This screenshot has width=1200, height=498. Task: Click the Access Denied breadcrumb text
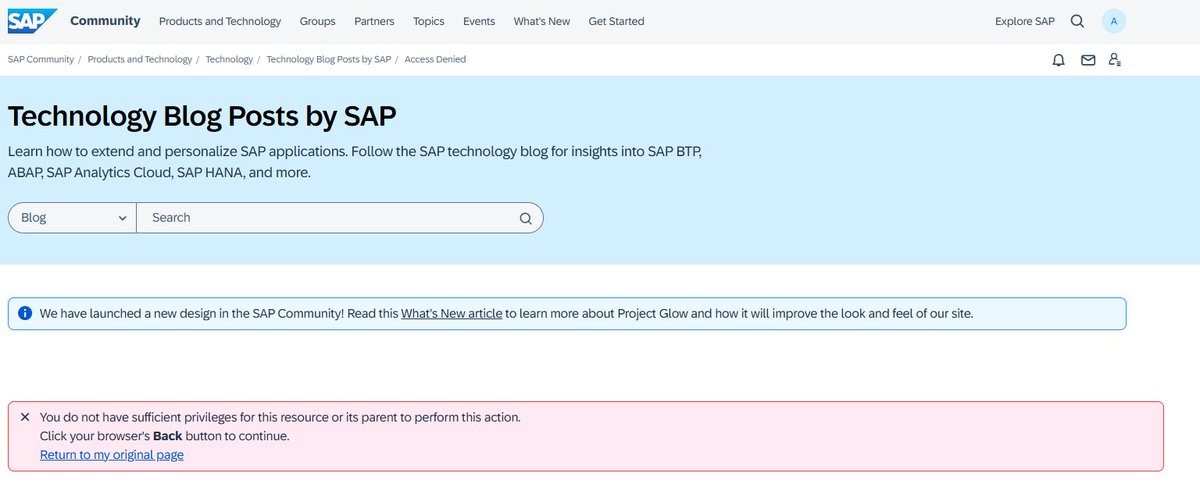tap(435, 60)
